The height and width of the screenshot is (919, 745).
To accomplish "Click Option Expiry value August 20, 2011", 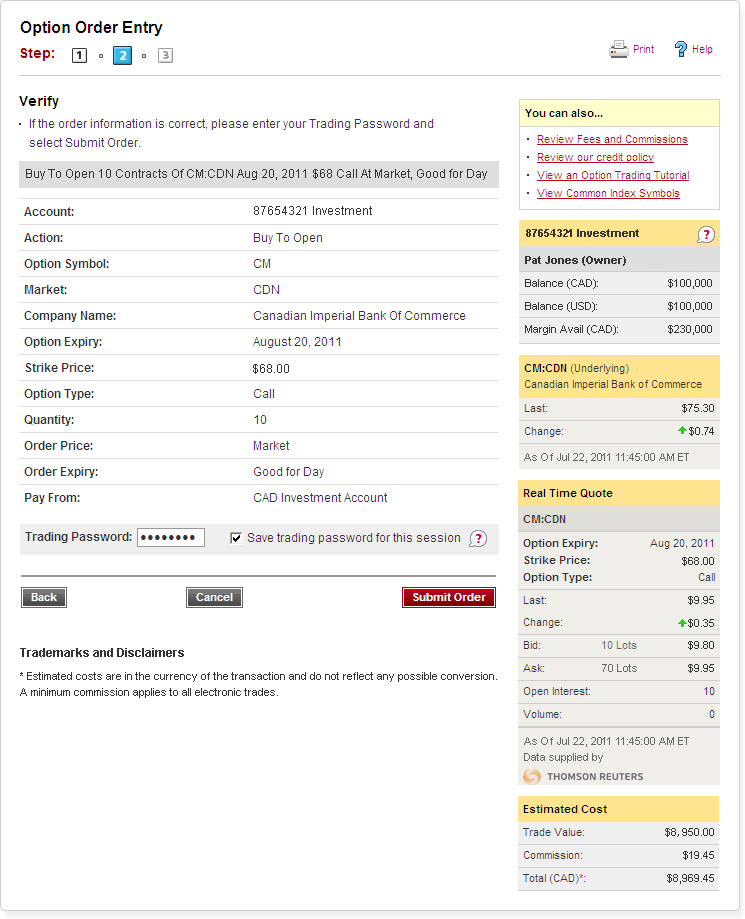I will 297,342.
